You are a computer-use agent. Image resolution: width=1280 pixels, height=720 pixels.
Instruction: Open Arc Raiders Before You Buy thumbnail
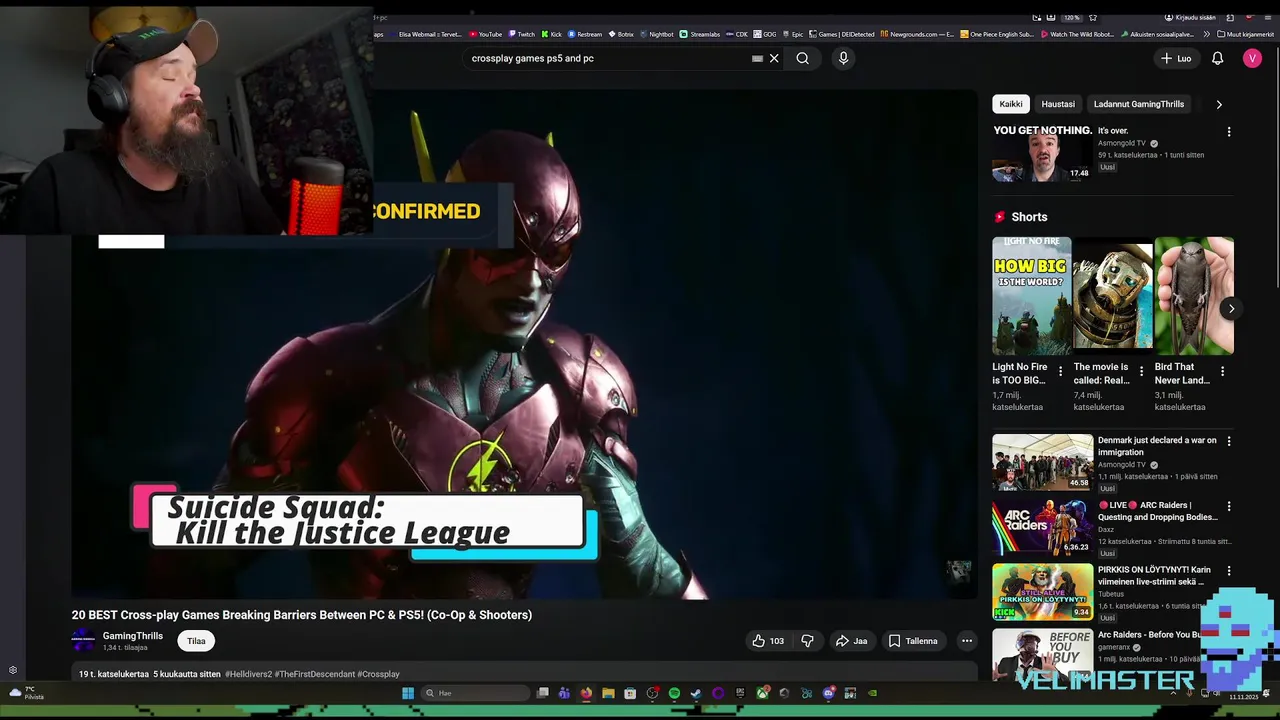pos(1042,654)
